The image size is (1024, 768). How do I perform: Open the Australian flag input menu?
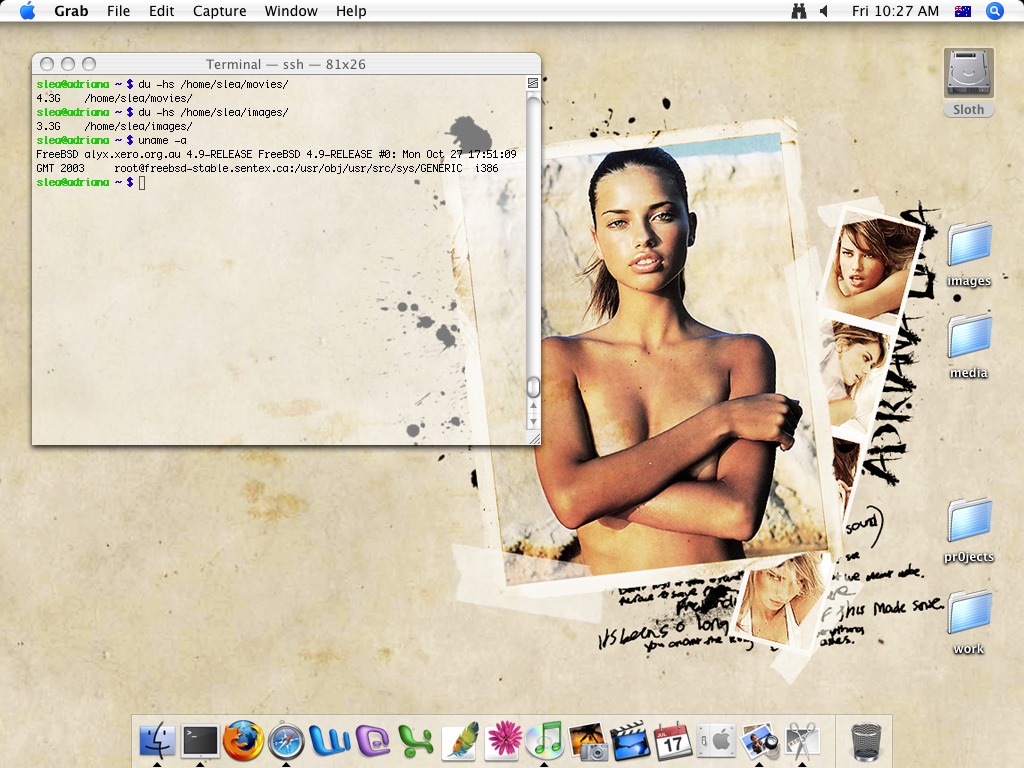[963, 11]
